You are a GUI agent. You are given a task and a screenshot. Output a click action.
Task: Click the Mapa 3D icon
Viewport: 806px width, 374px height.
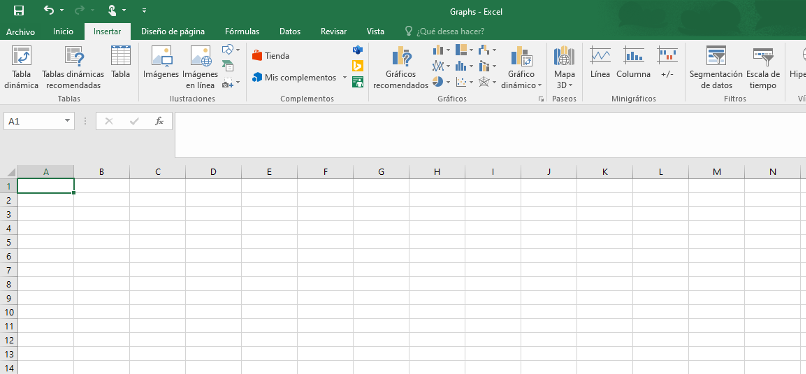point(564,67)
